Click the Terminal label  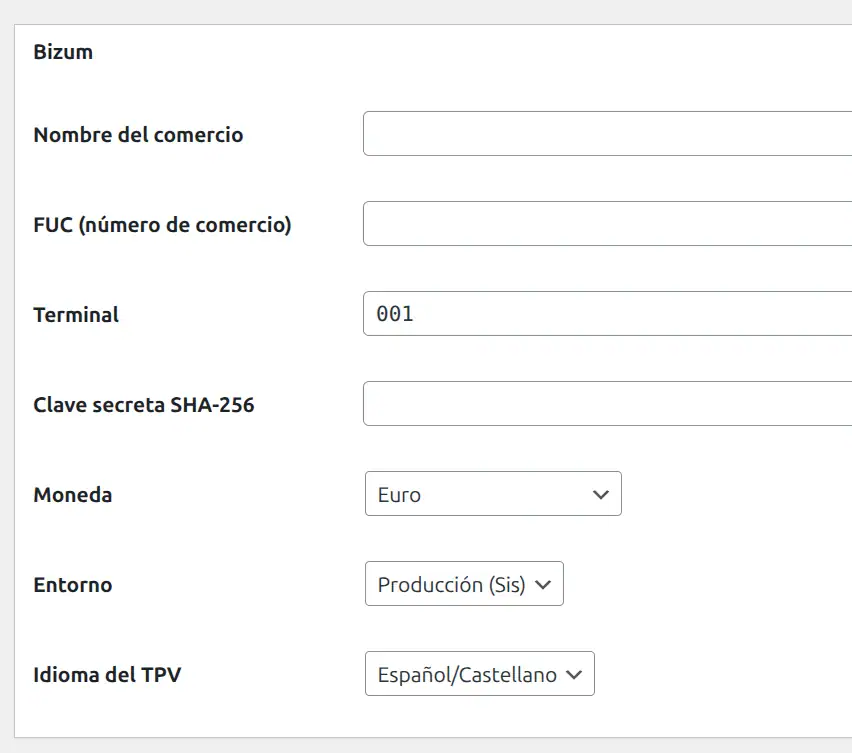click(76, 315)
